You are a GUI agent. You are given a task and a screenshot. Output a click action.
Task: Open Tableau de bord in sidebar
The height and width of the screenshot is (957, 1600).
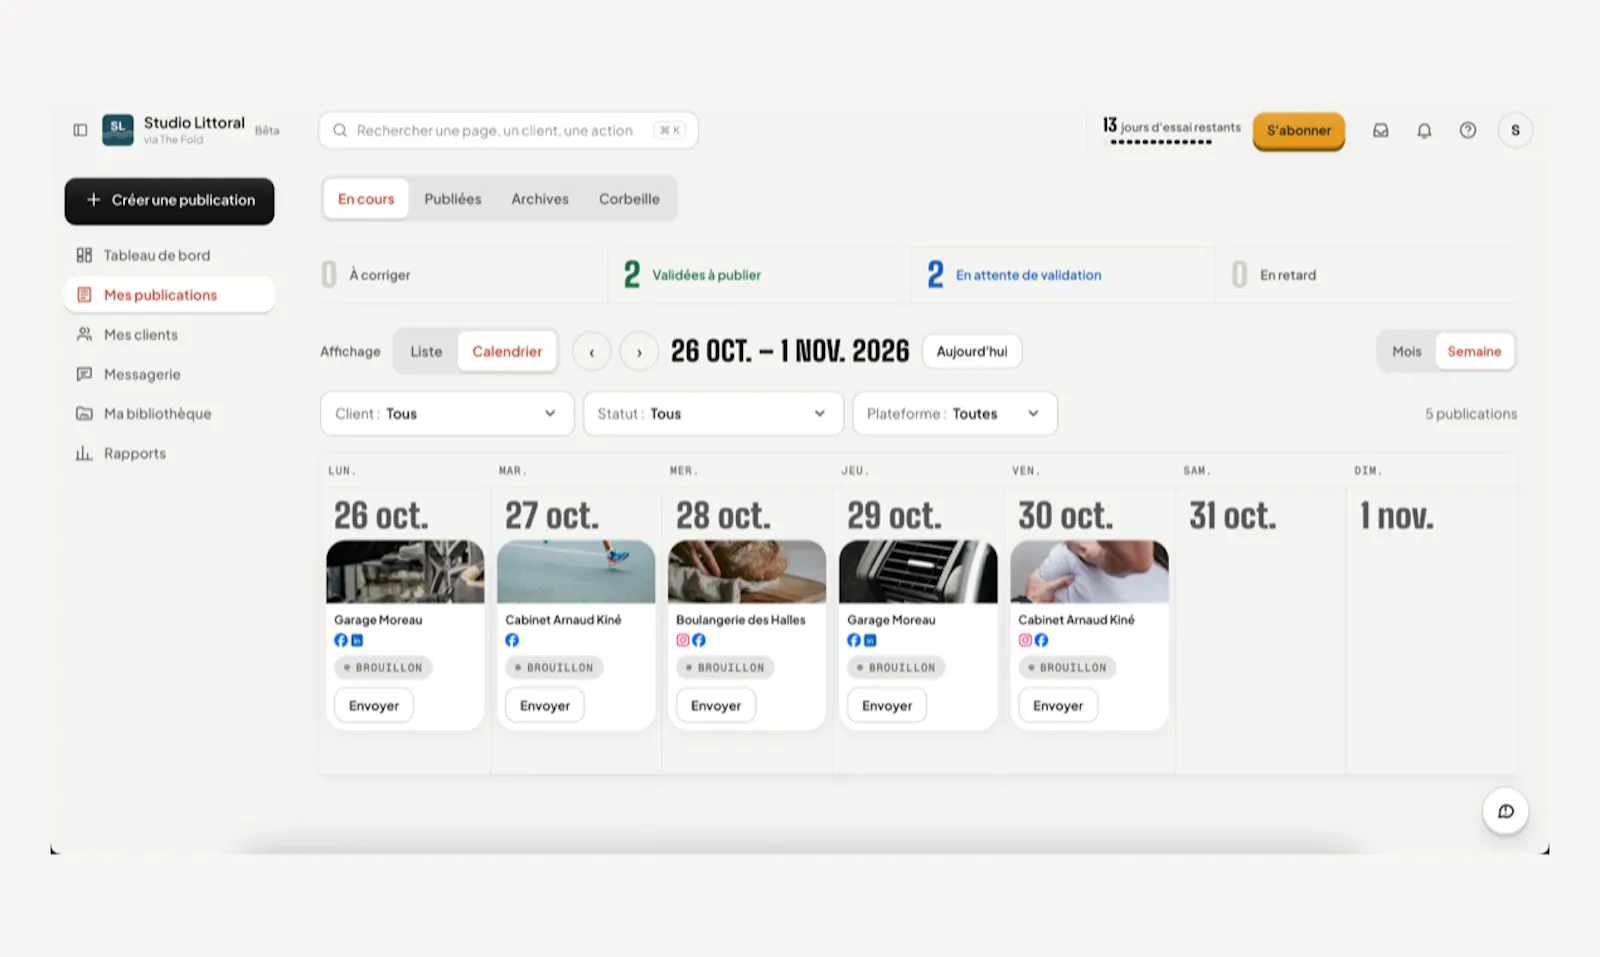[x=169, y=255]
